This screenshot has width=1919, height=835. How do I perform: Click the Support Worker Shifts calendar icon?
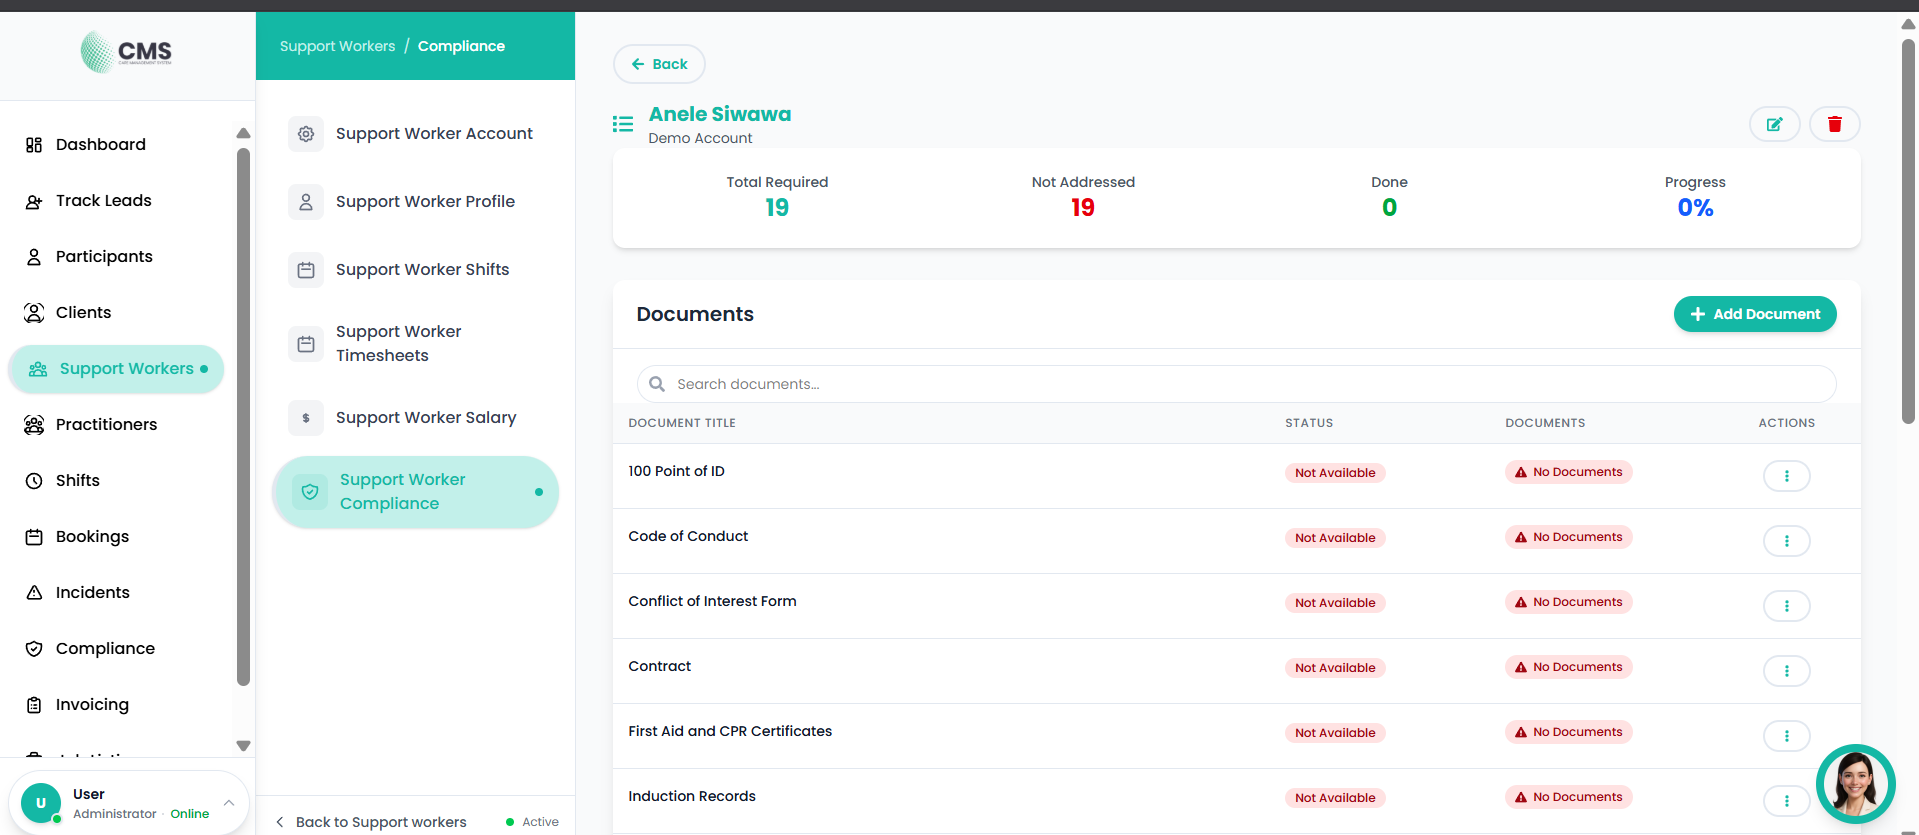coord(306,270)
